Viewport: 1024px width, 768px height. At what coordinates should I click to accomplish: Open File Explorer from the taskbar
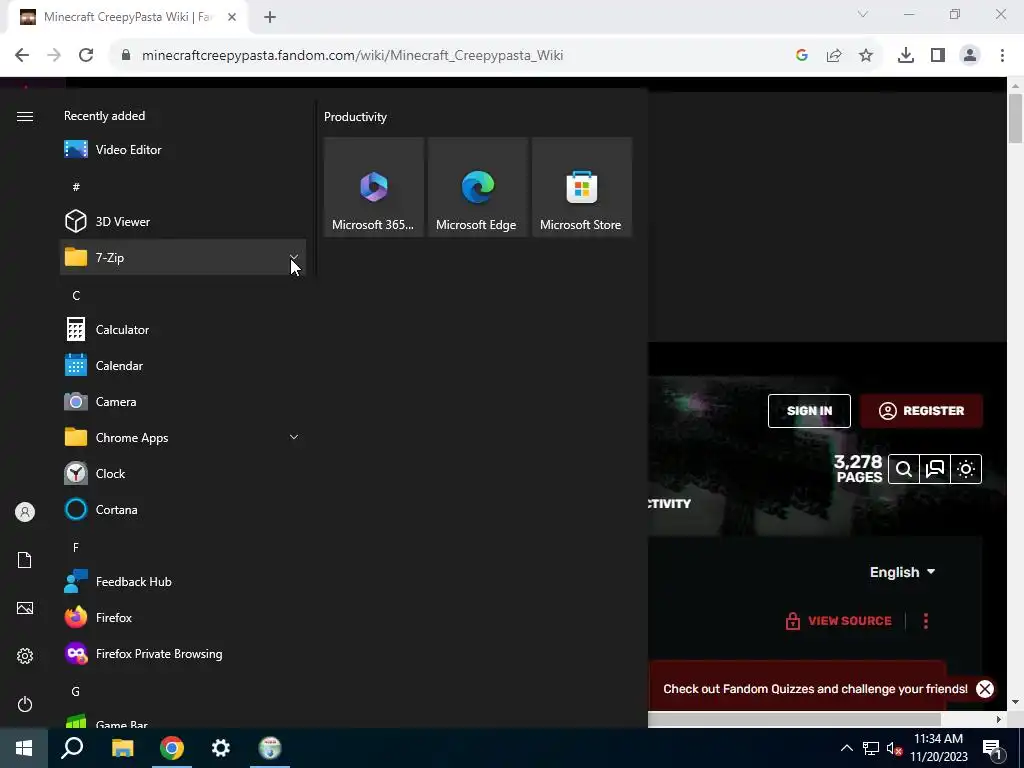coord(122,748)
